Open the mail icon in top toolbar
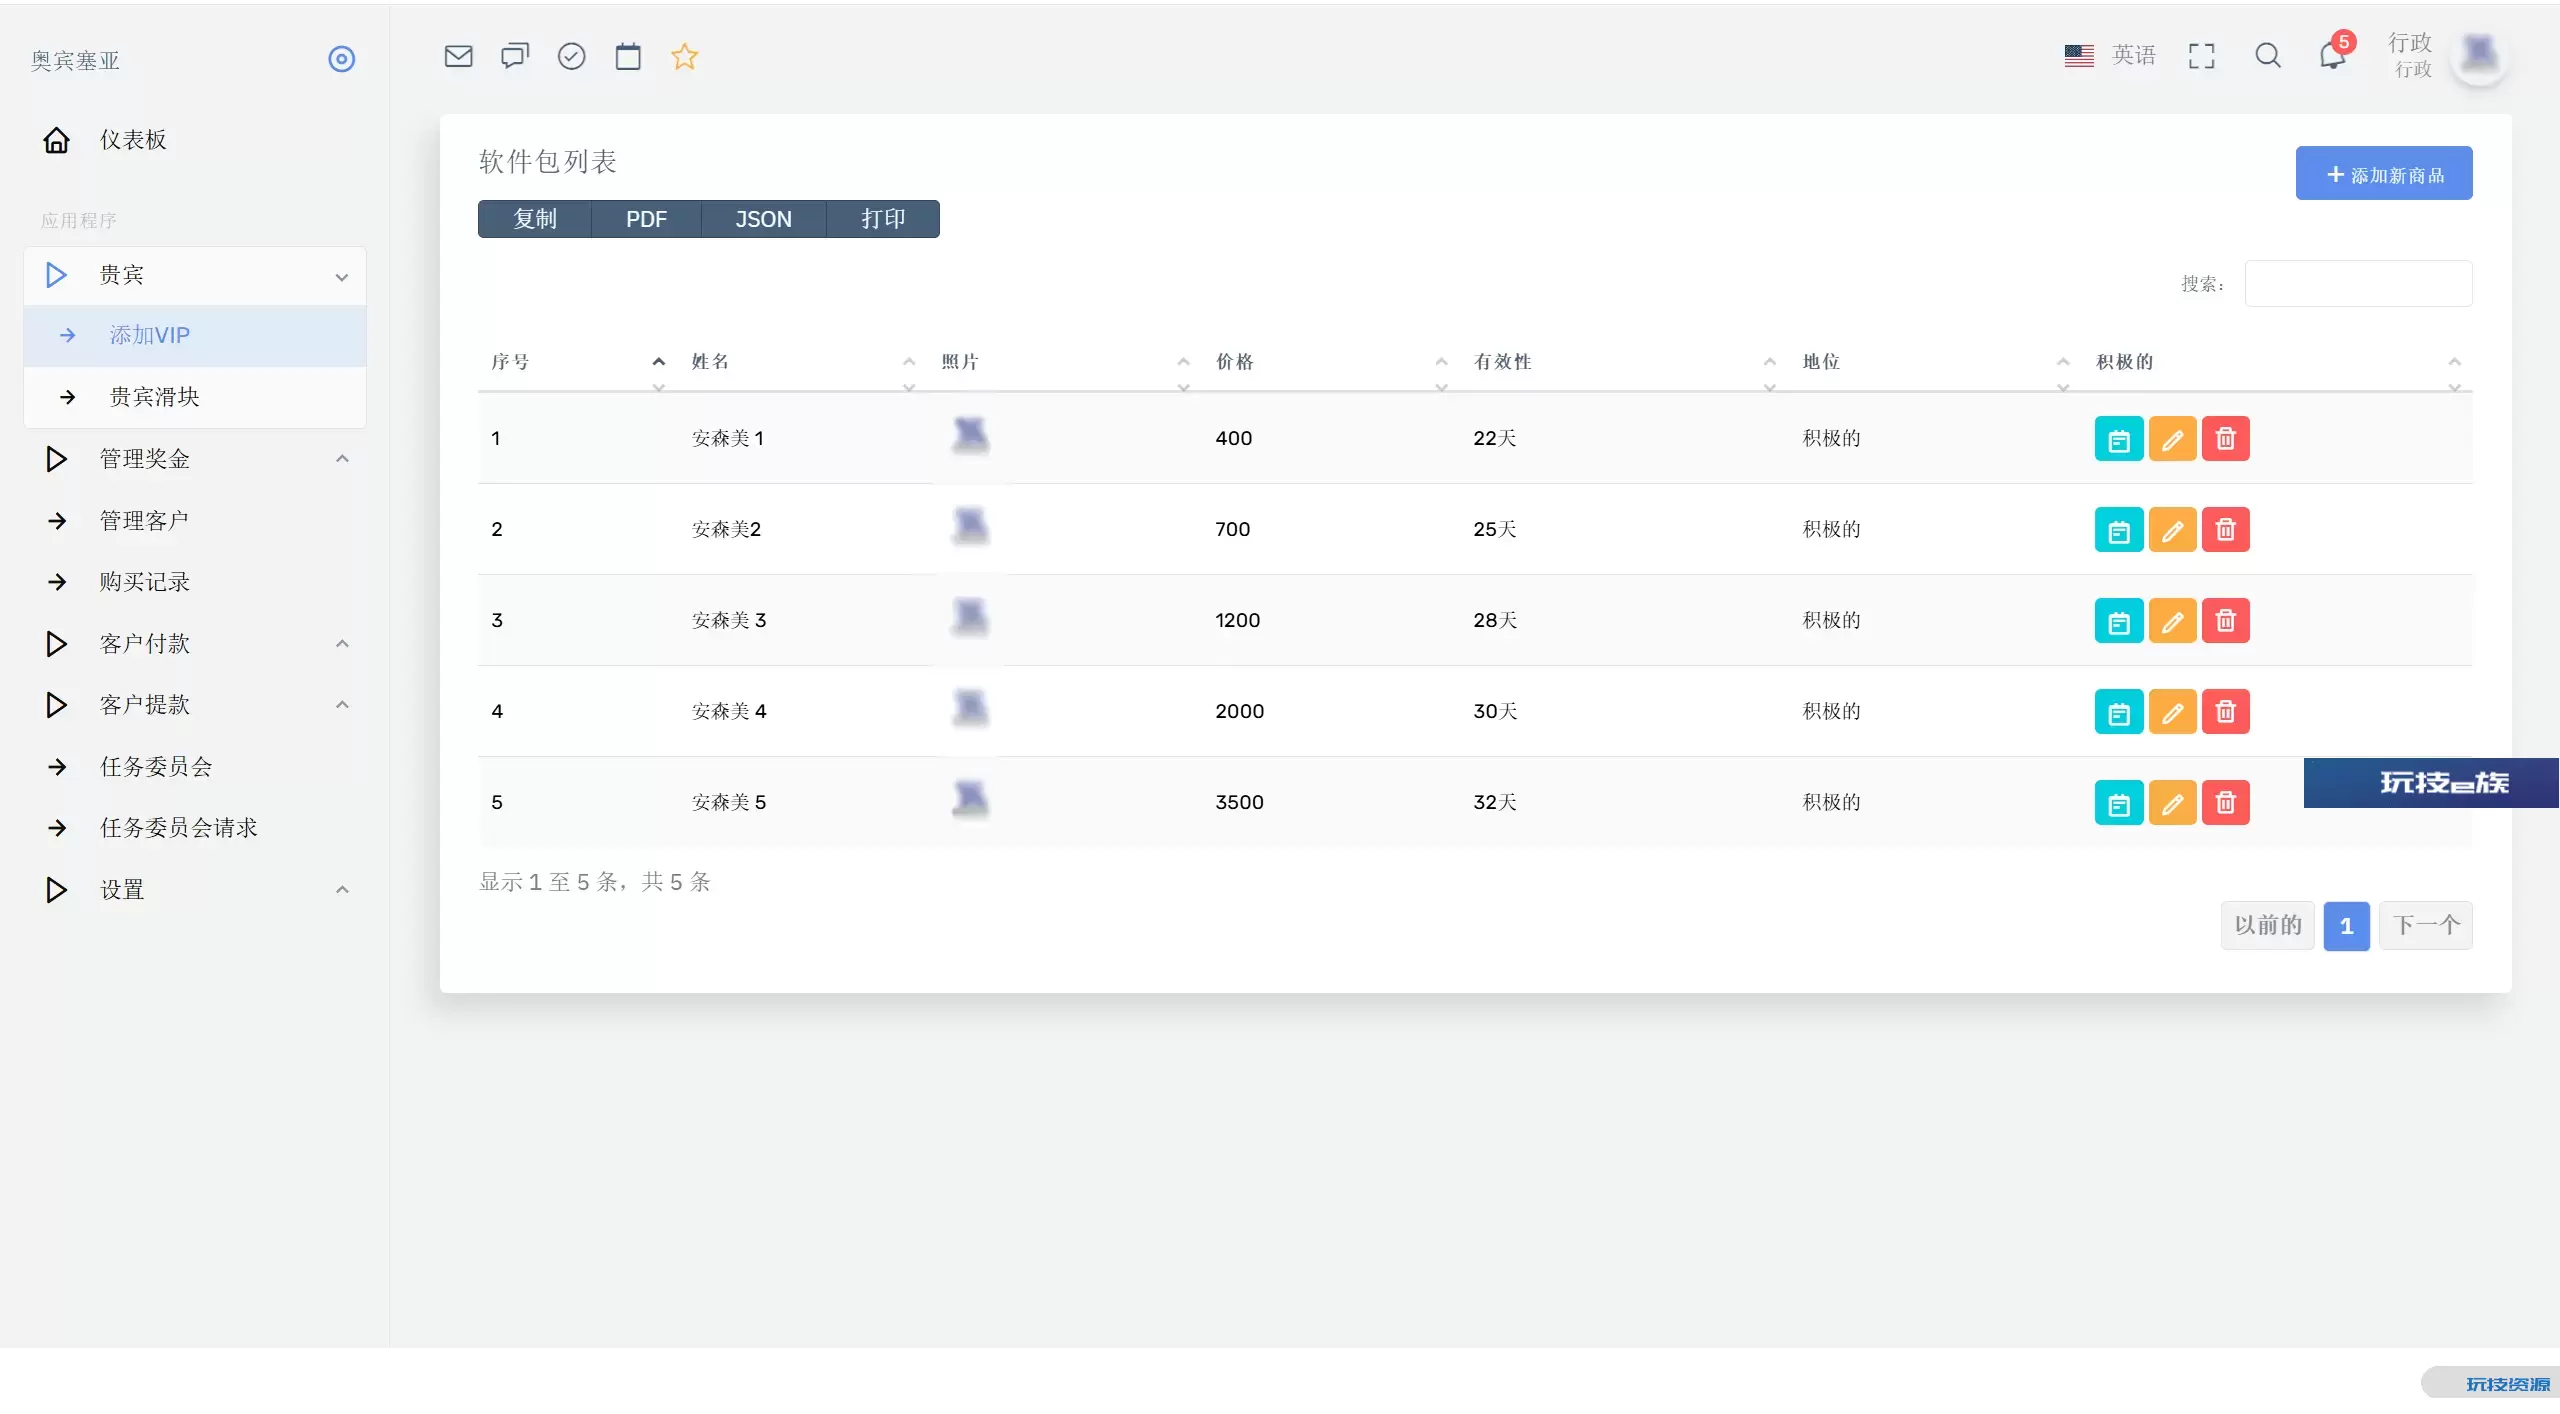Screen dimensions: 2560x1414 click(x=458, y=56)
